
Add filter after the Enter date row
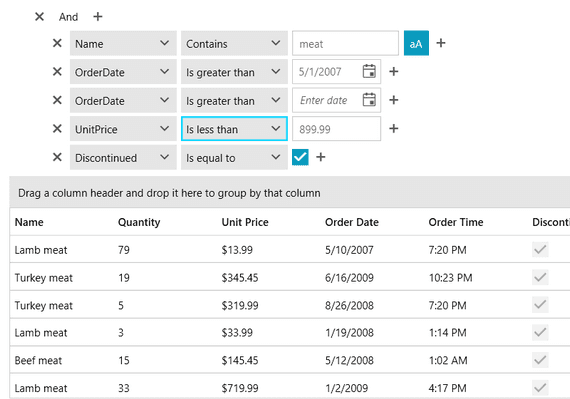pyautogui.click(x=394, y=100)
